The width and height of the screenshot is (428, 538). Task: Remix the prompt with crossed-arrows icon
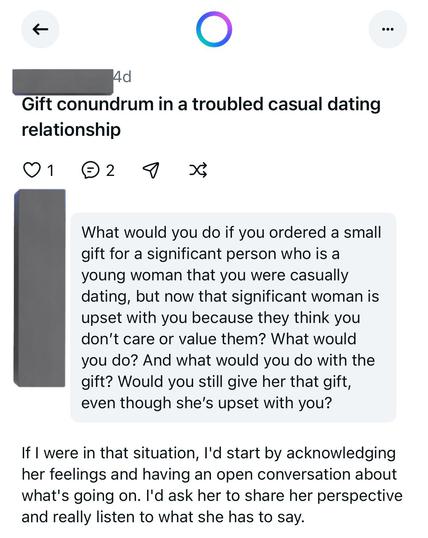198,169
